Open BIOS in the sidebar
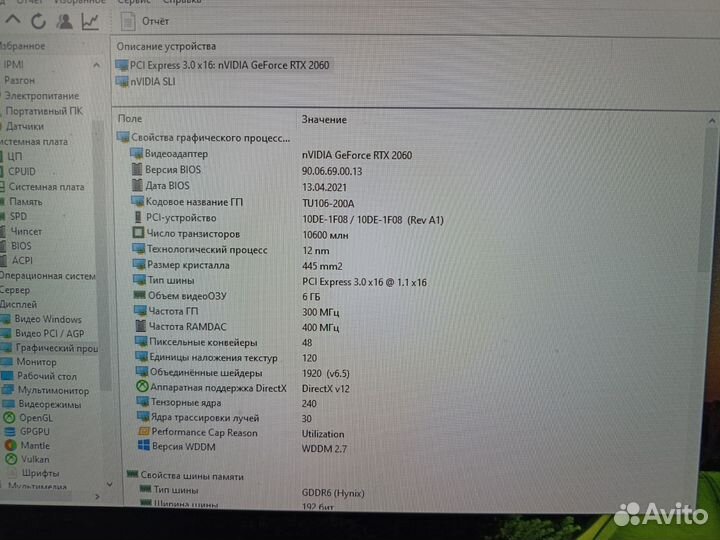 point(21,246)
